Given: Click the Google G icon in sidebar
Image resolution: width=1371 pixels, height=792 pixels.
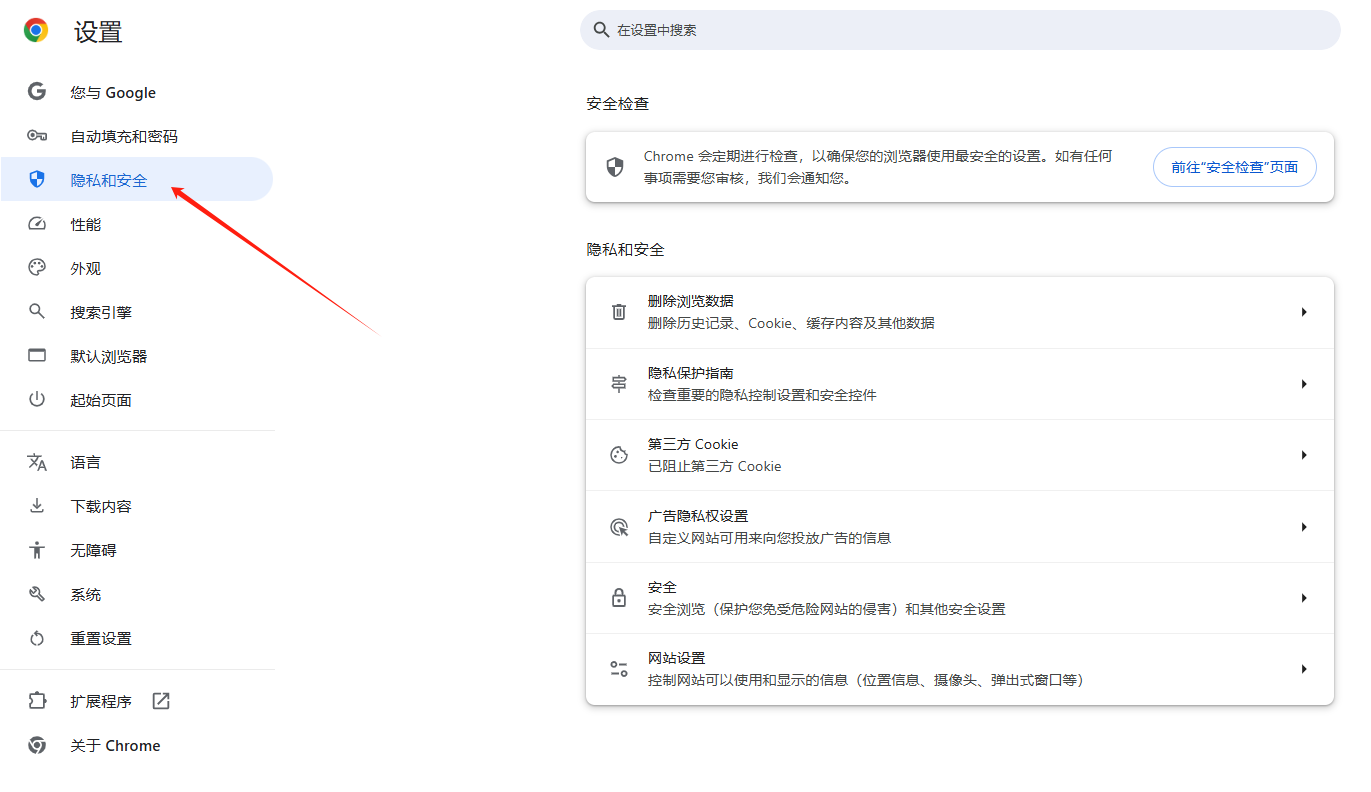Looking at the screenshot, I should pyautogui.click(x=37, y=92).
